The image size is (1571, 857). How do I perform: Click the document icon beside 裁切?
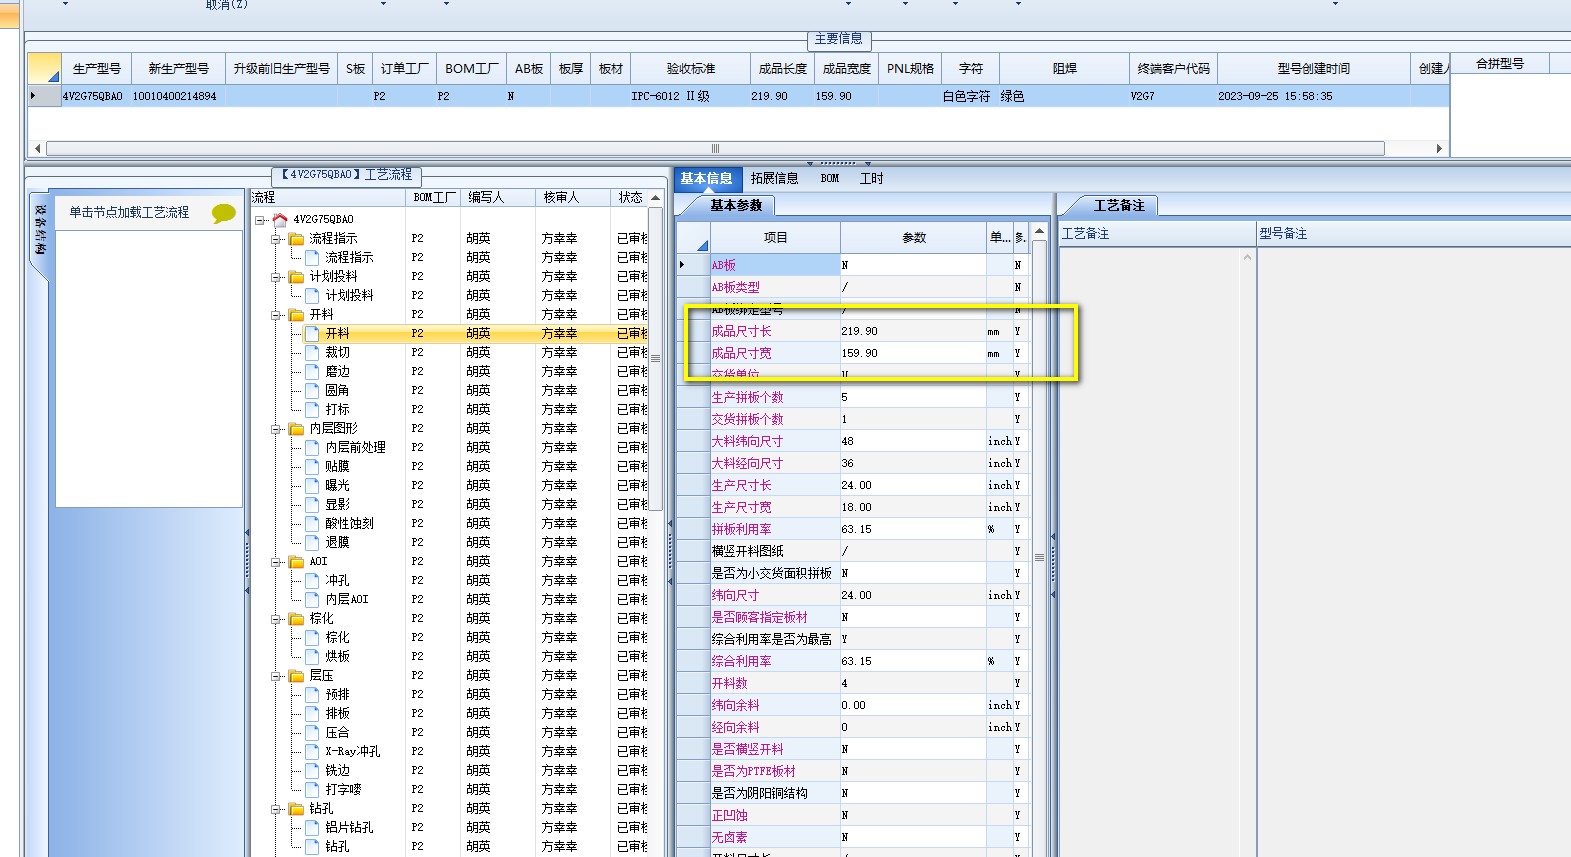(x=312, y=352)
